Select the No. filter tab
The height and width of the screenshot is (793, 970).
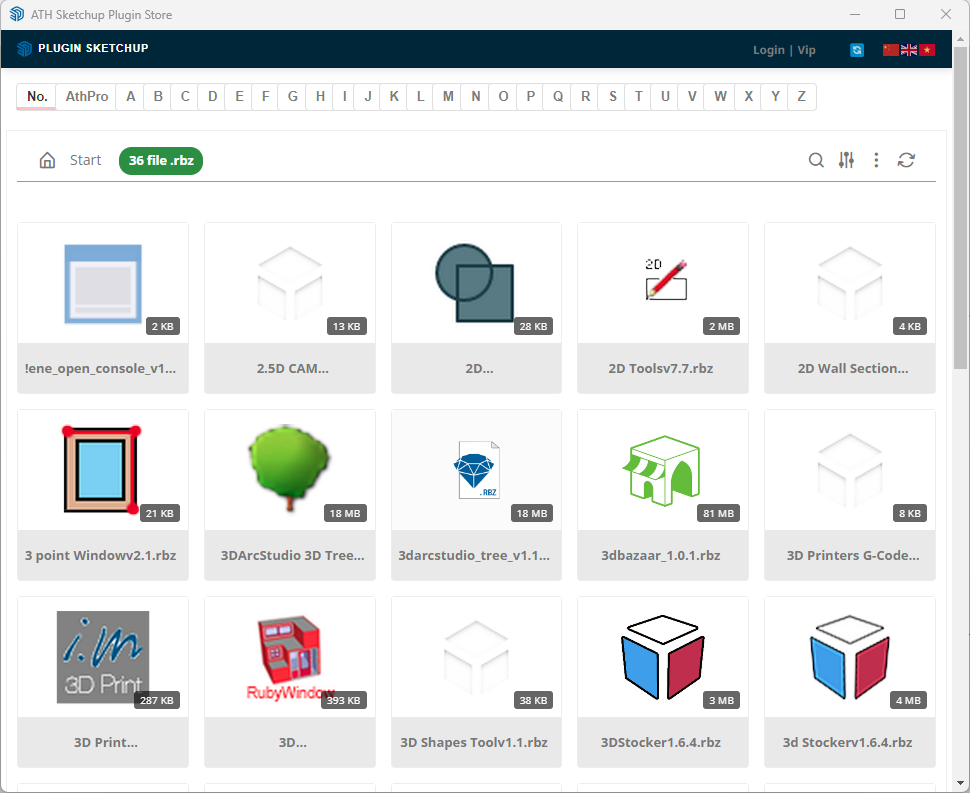click(x=37, y=96)
